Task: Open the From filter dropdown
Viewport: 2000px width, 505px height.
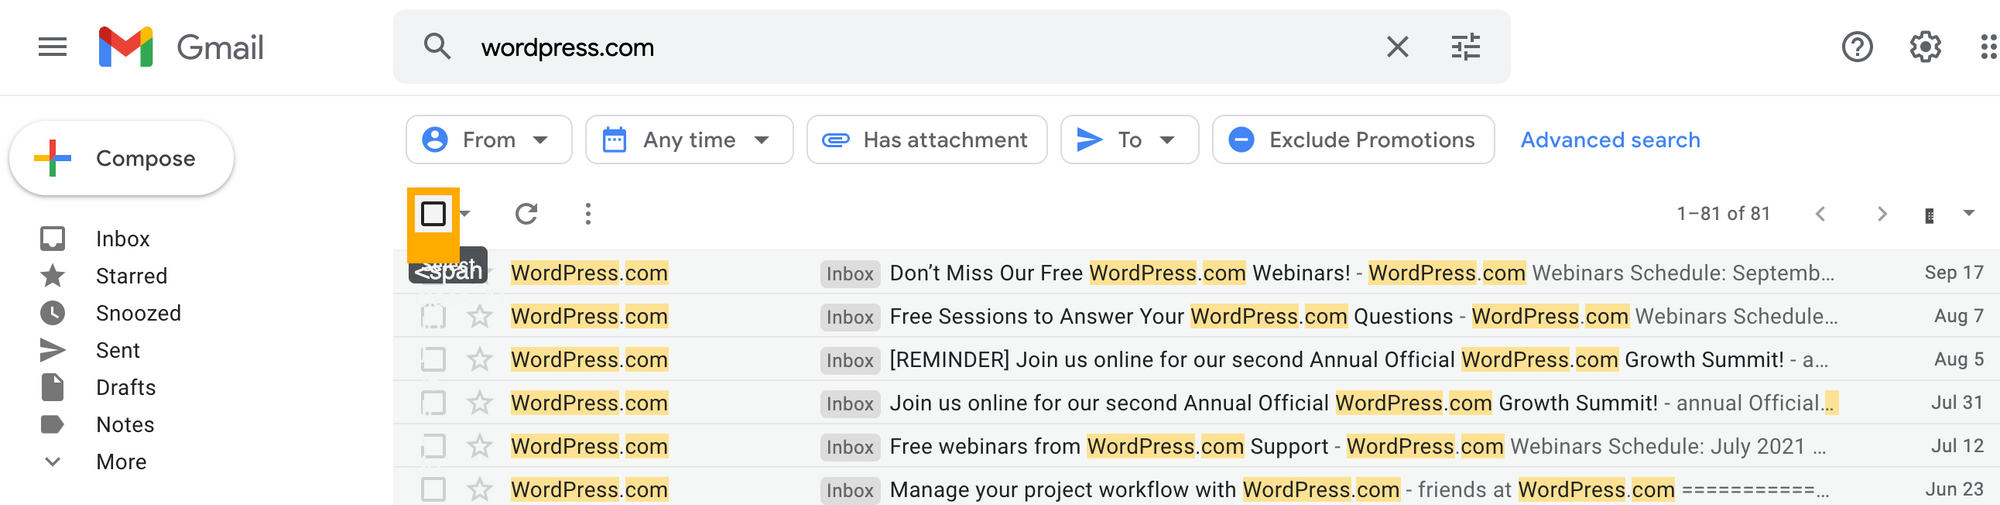Action: (488, 140)
